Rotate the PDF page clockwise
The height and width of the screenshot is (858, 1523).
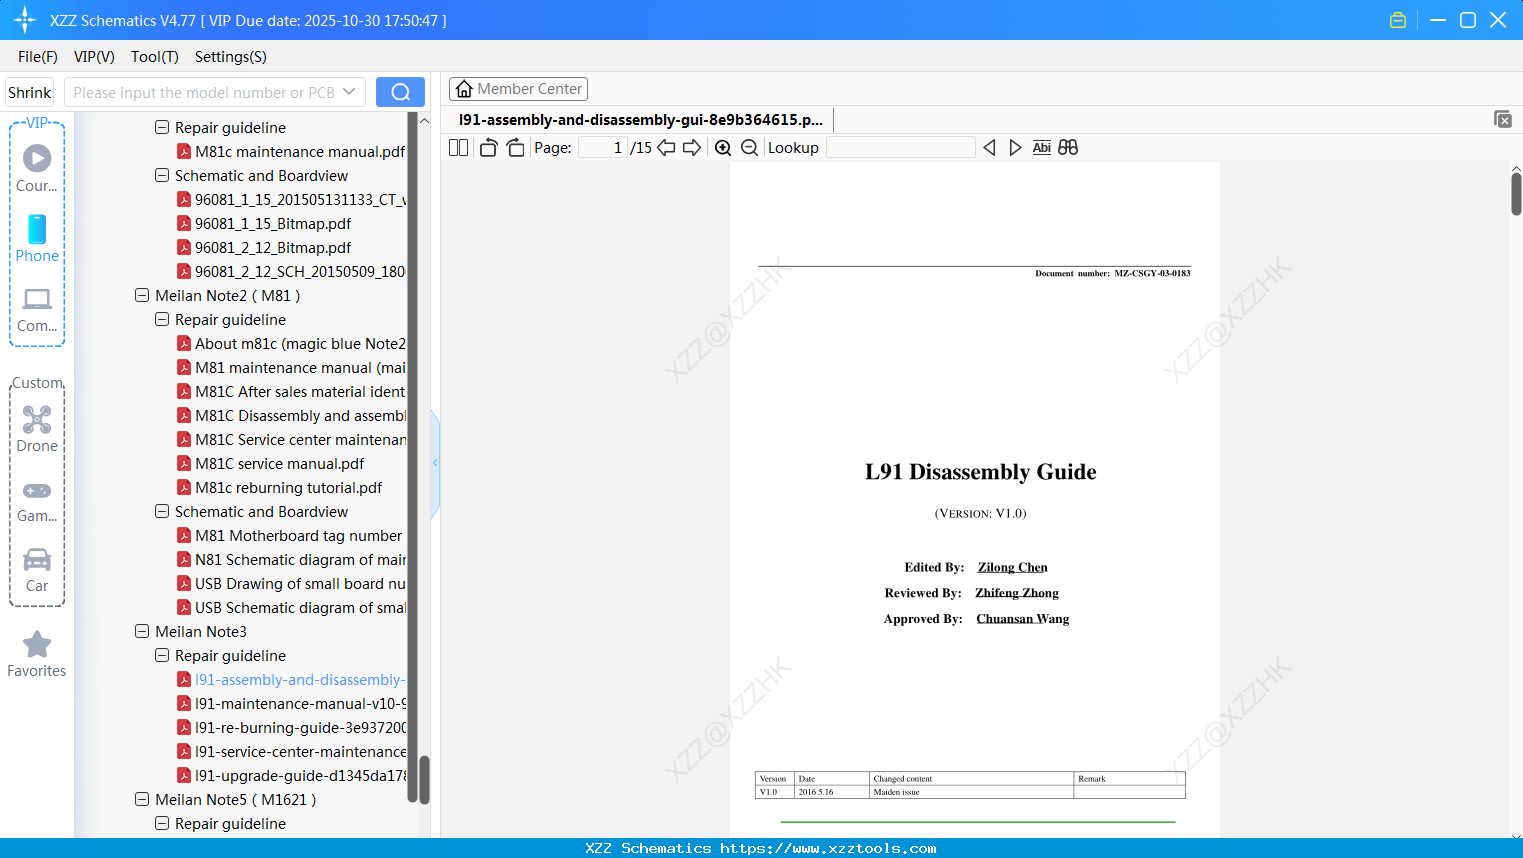click(x=515, y=147)
